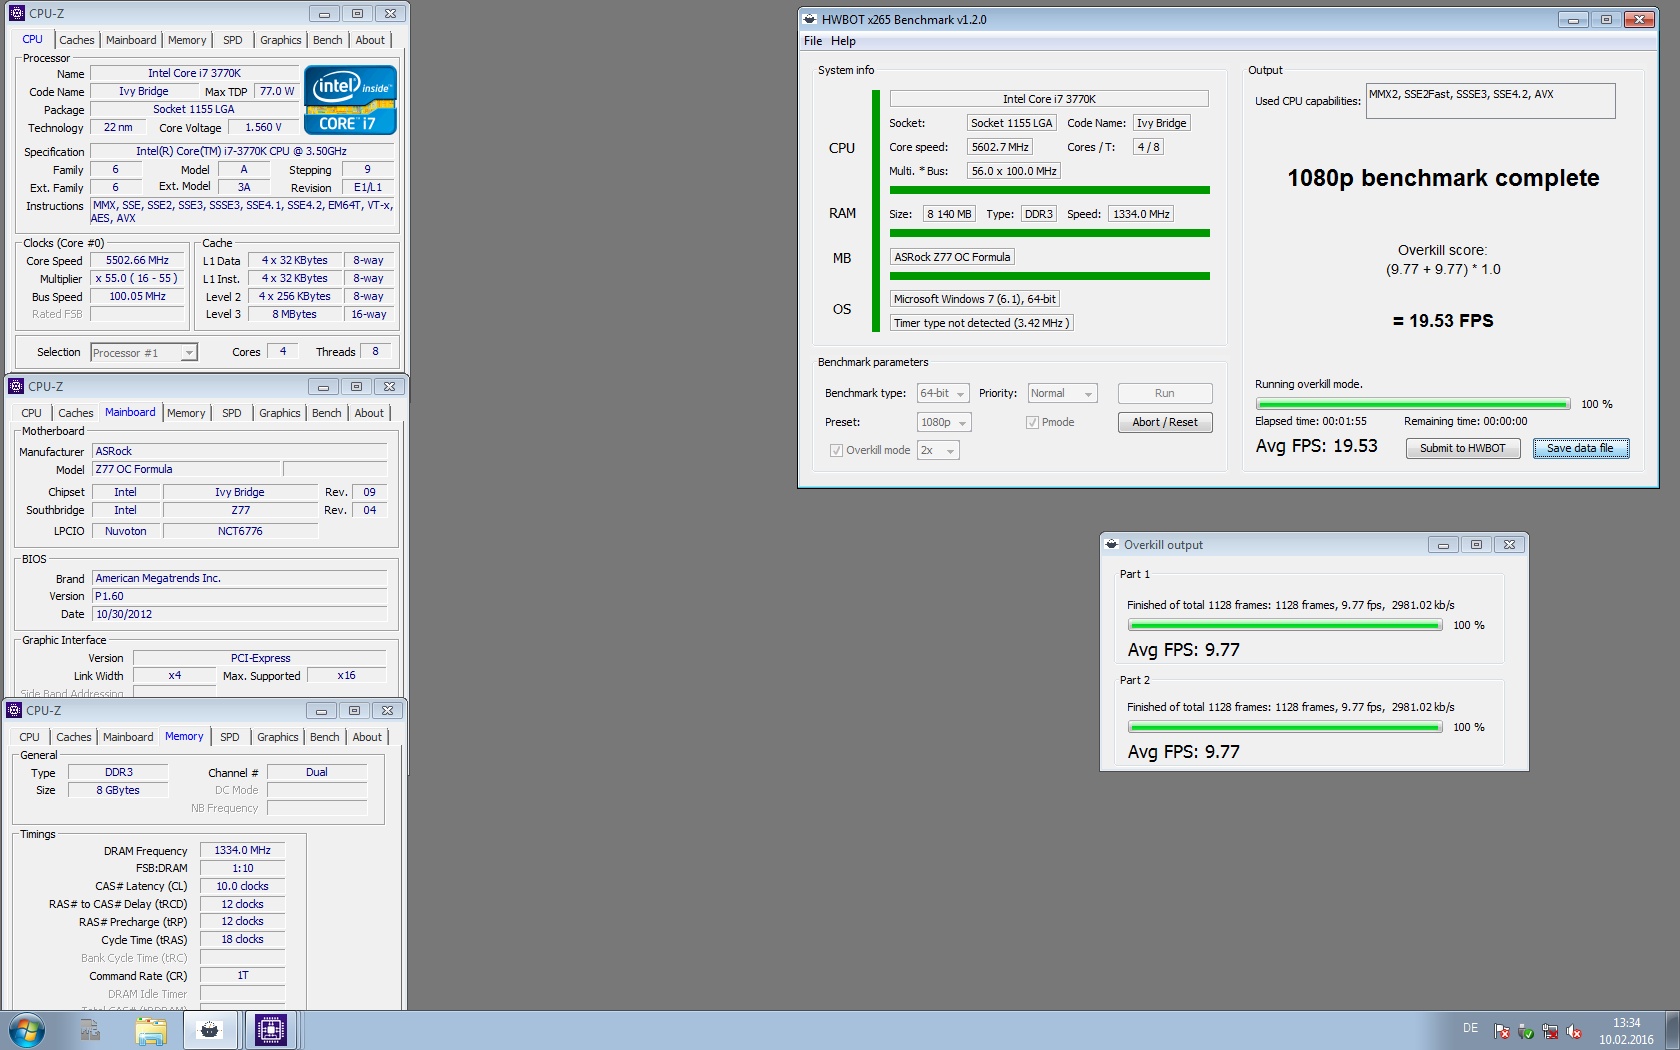Screen dimensions: 1680x1050
Task: Switch to Caches tab in top CPU-Z
Action: (x=77, y=40)
